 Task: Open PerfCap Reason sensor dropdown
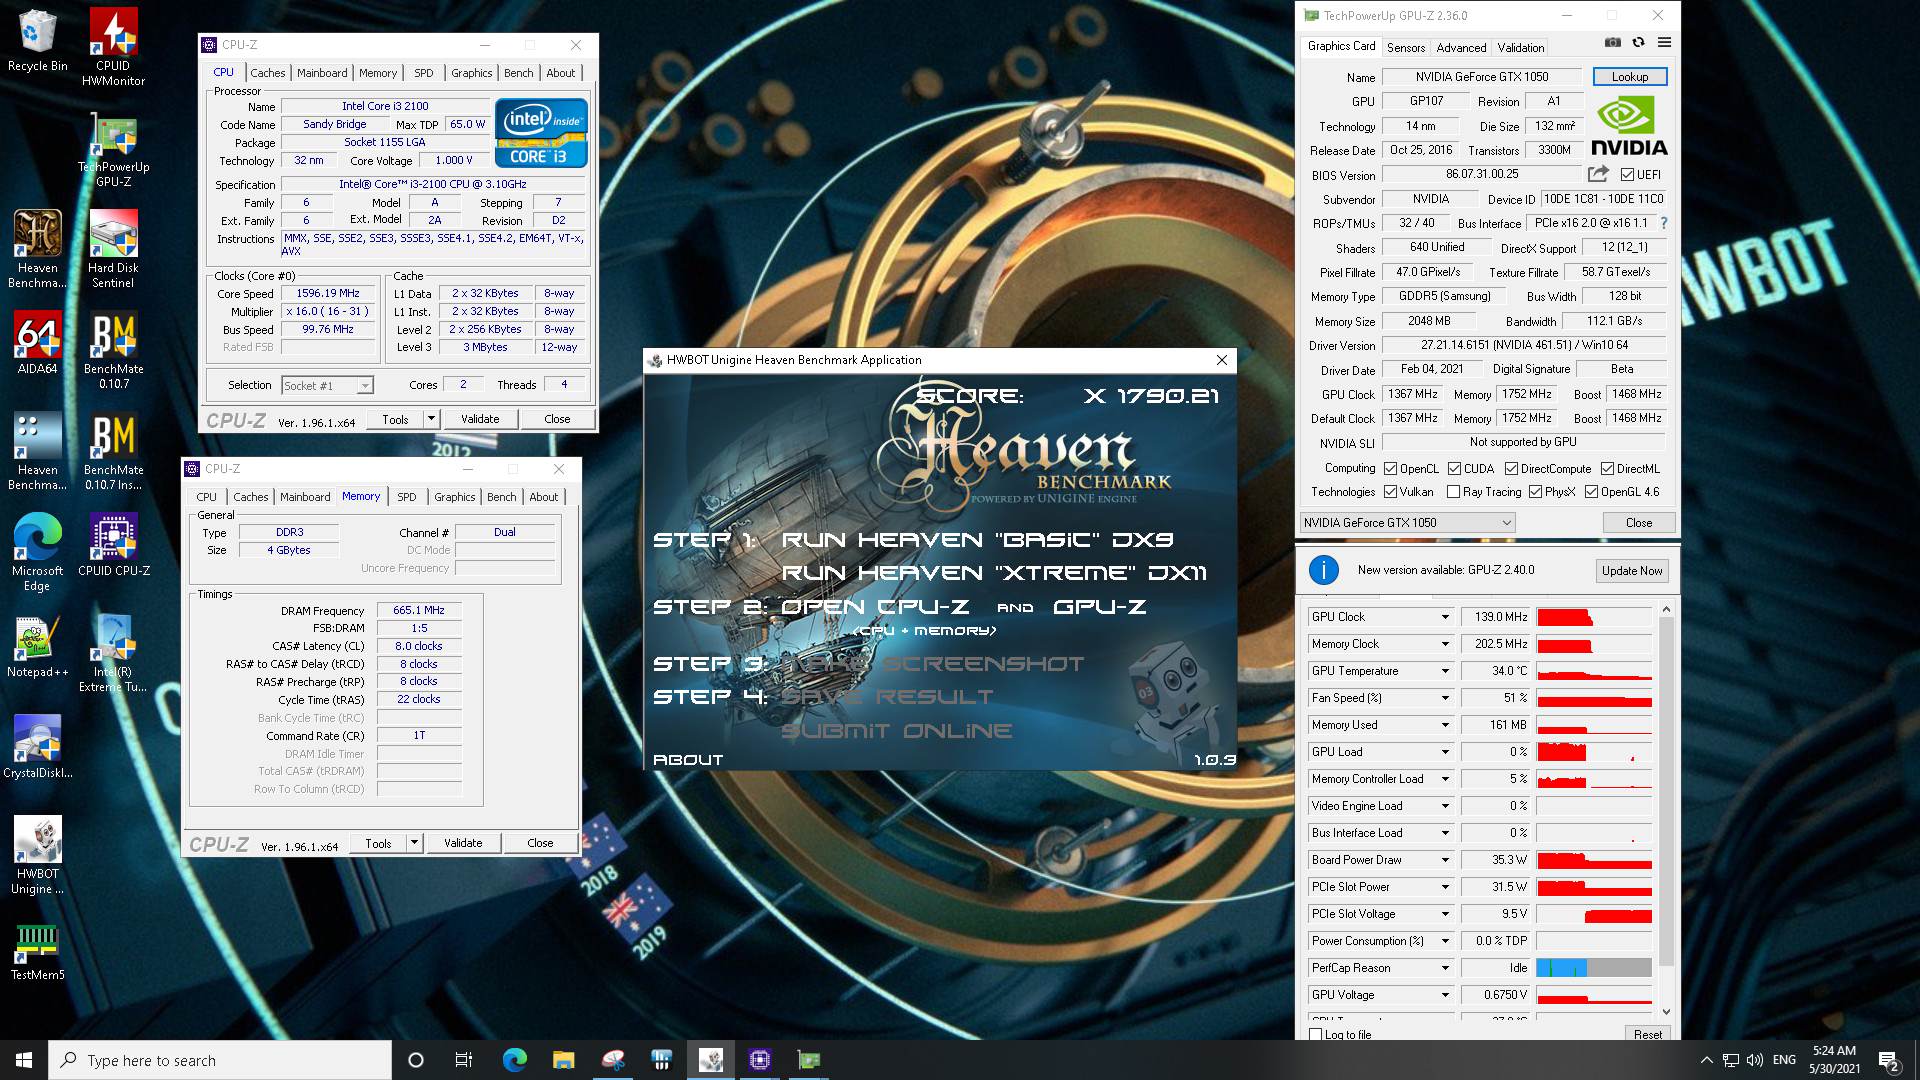(1445, 968)
